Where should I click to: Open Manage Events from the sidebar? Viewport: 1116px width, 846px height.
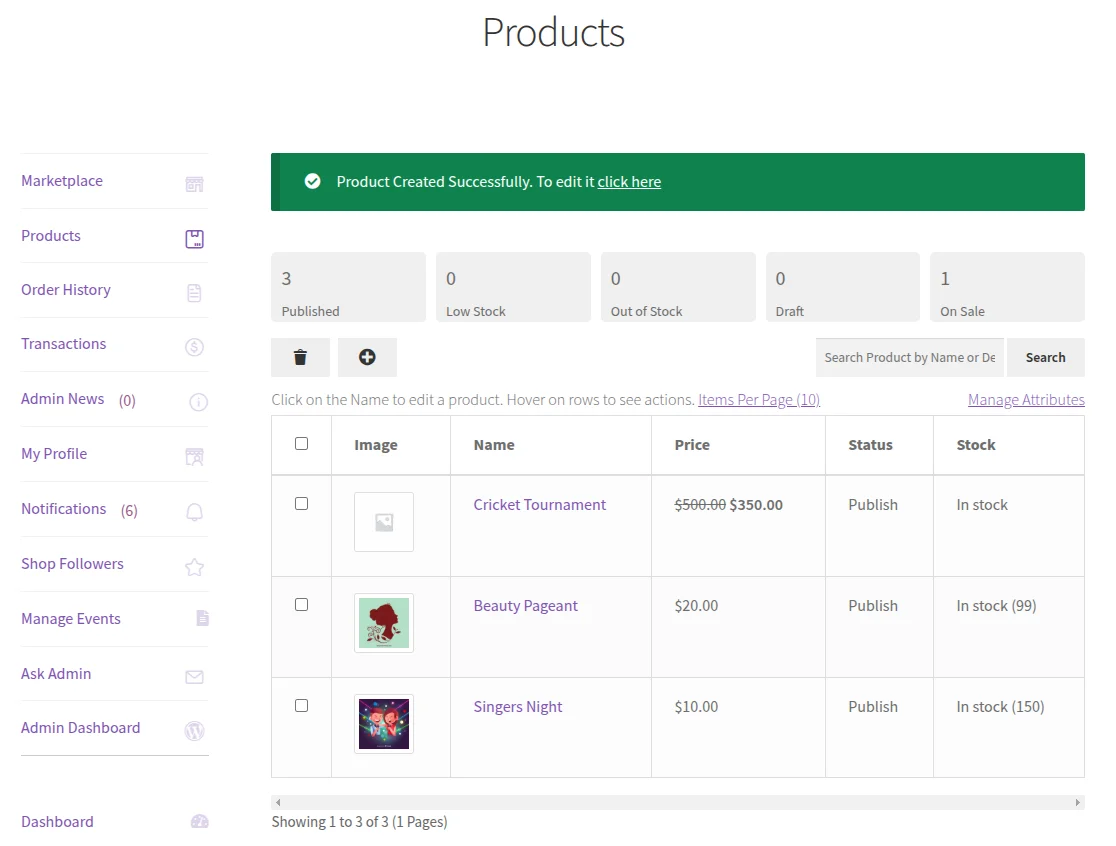(70, 619)
